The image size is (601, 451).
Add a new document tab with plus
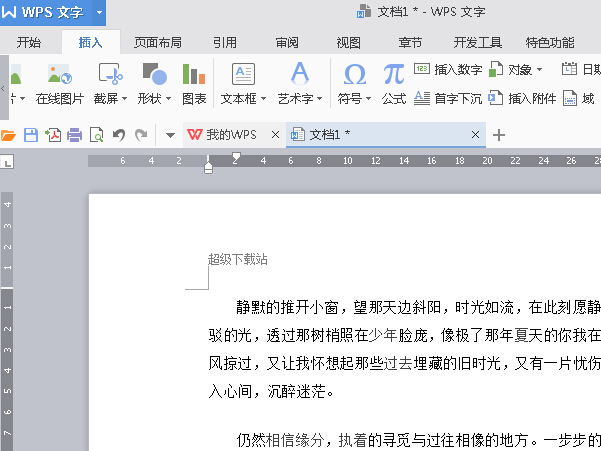click(x=499, y=135)
